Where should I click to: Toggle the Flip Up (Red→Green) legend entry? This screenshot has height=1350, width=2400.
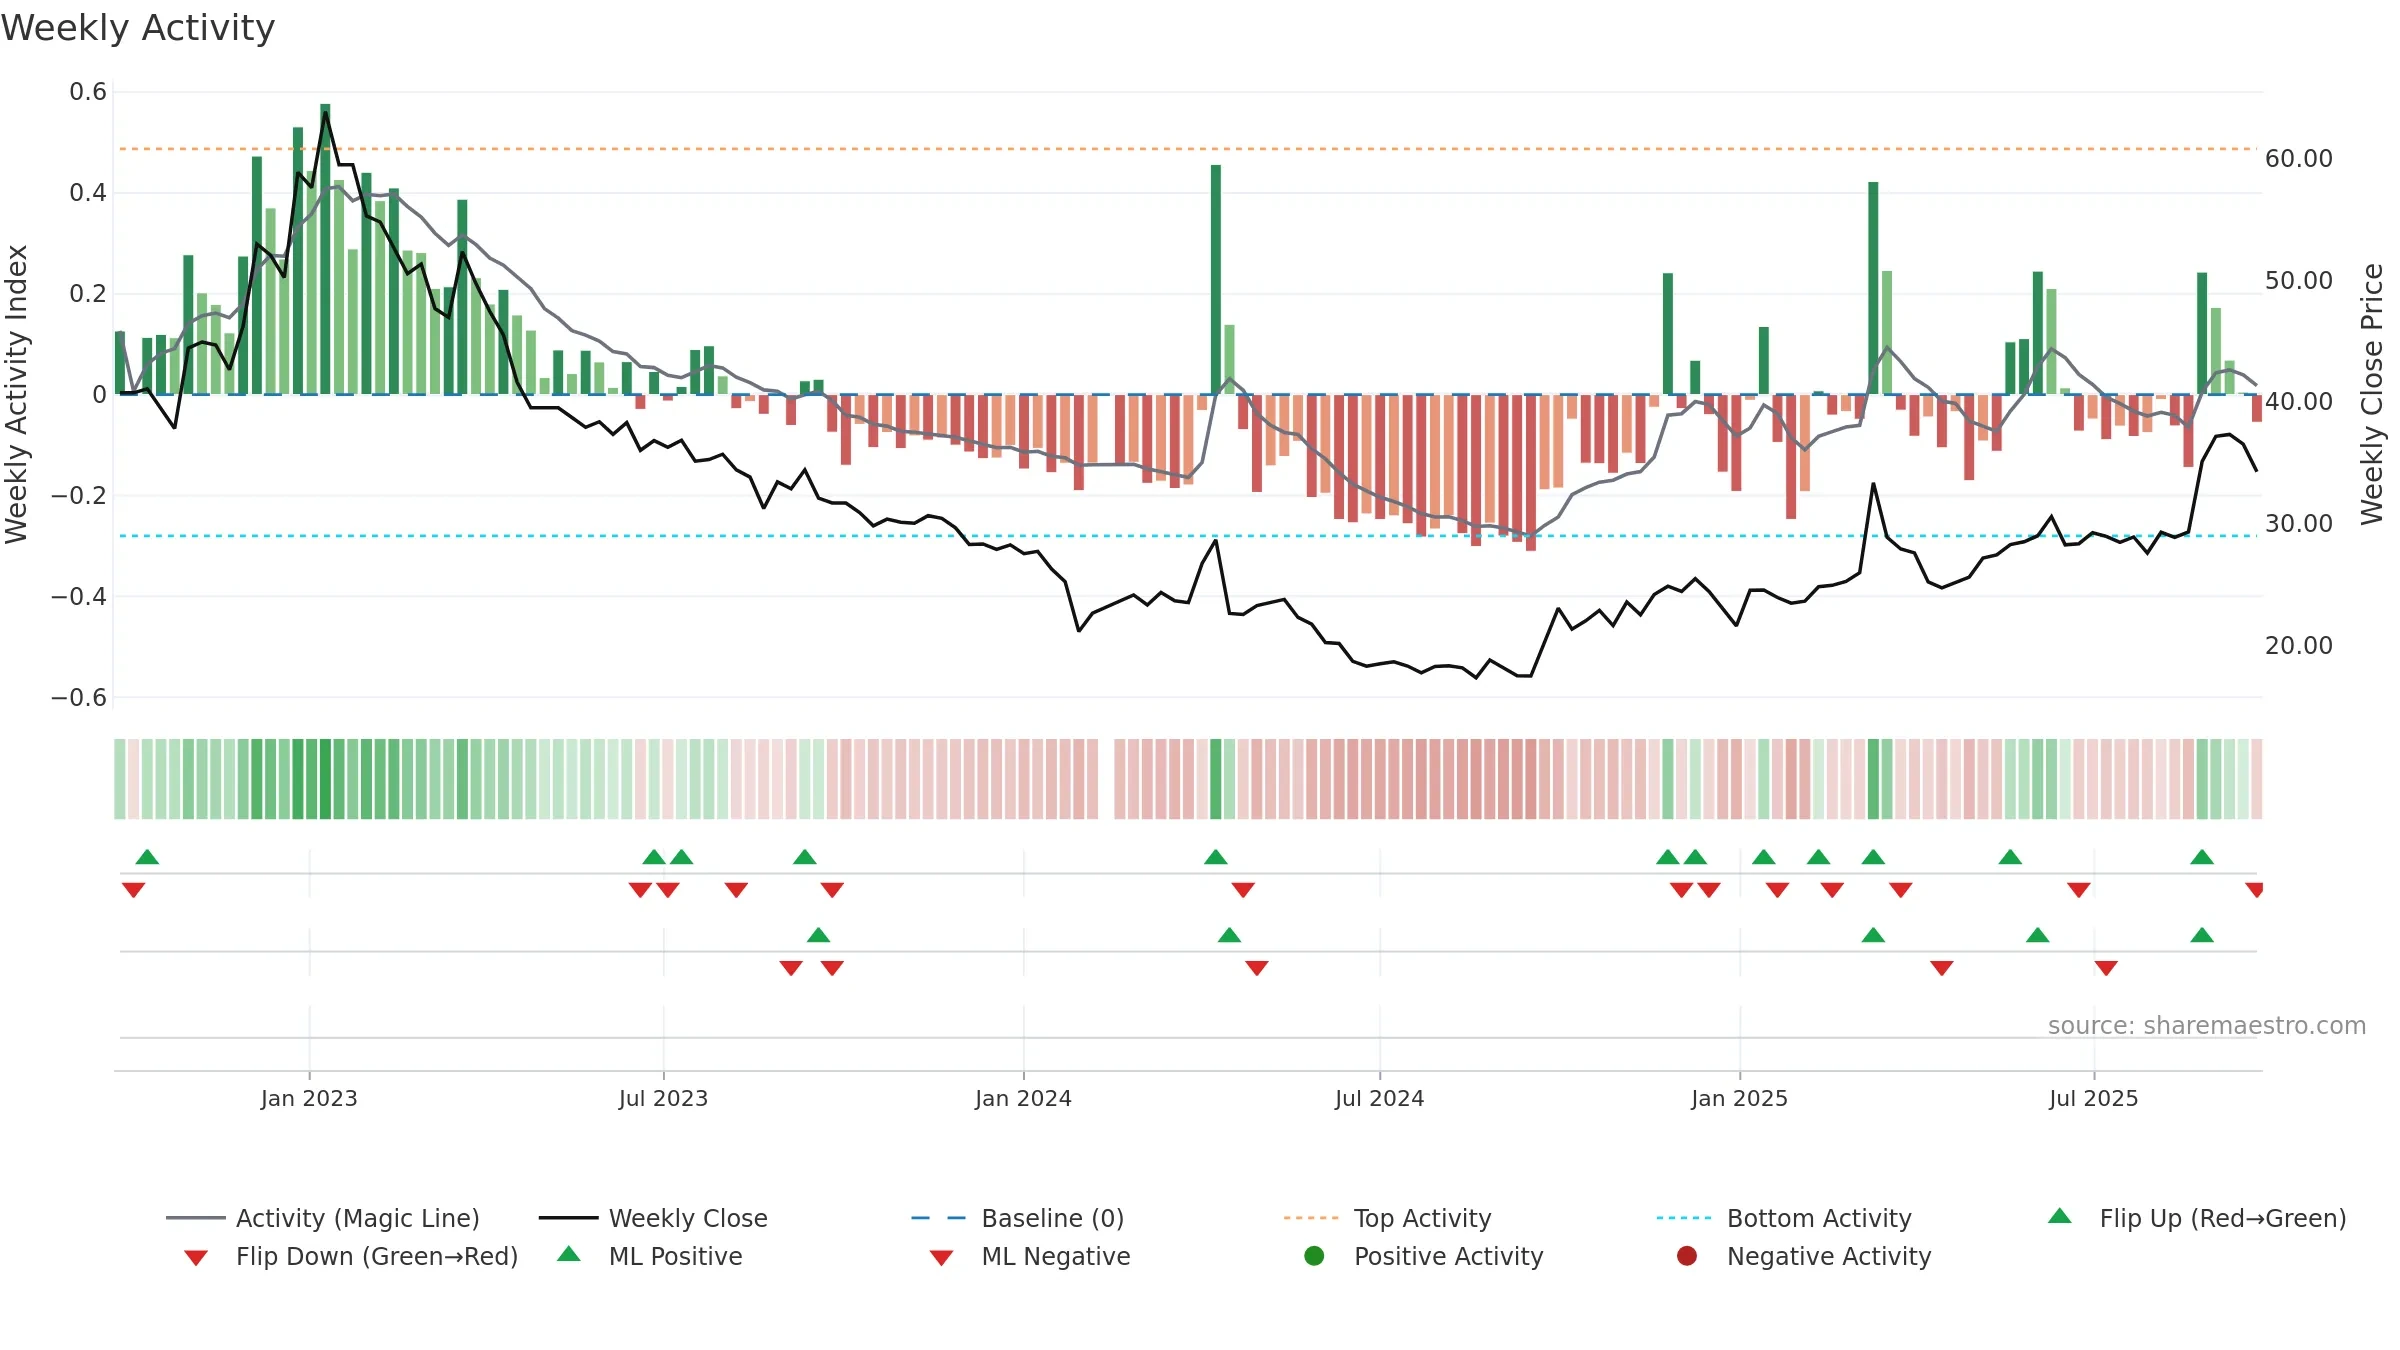[x=2197, y=1218]
